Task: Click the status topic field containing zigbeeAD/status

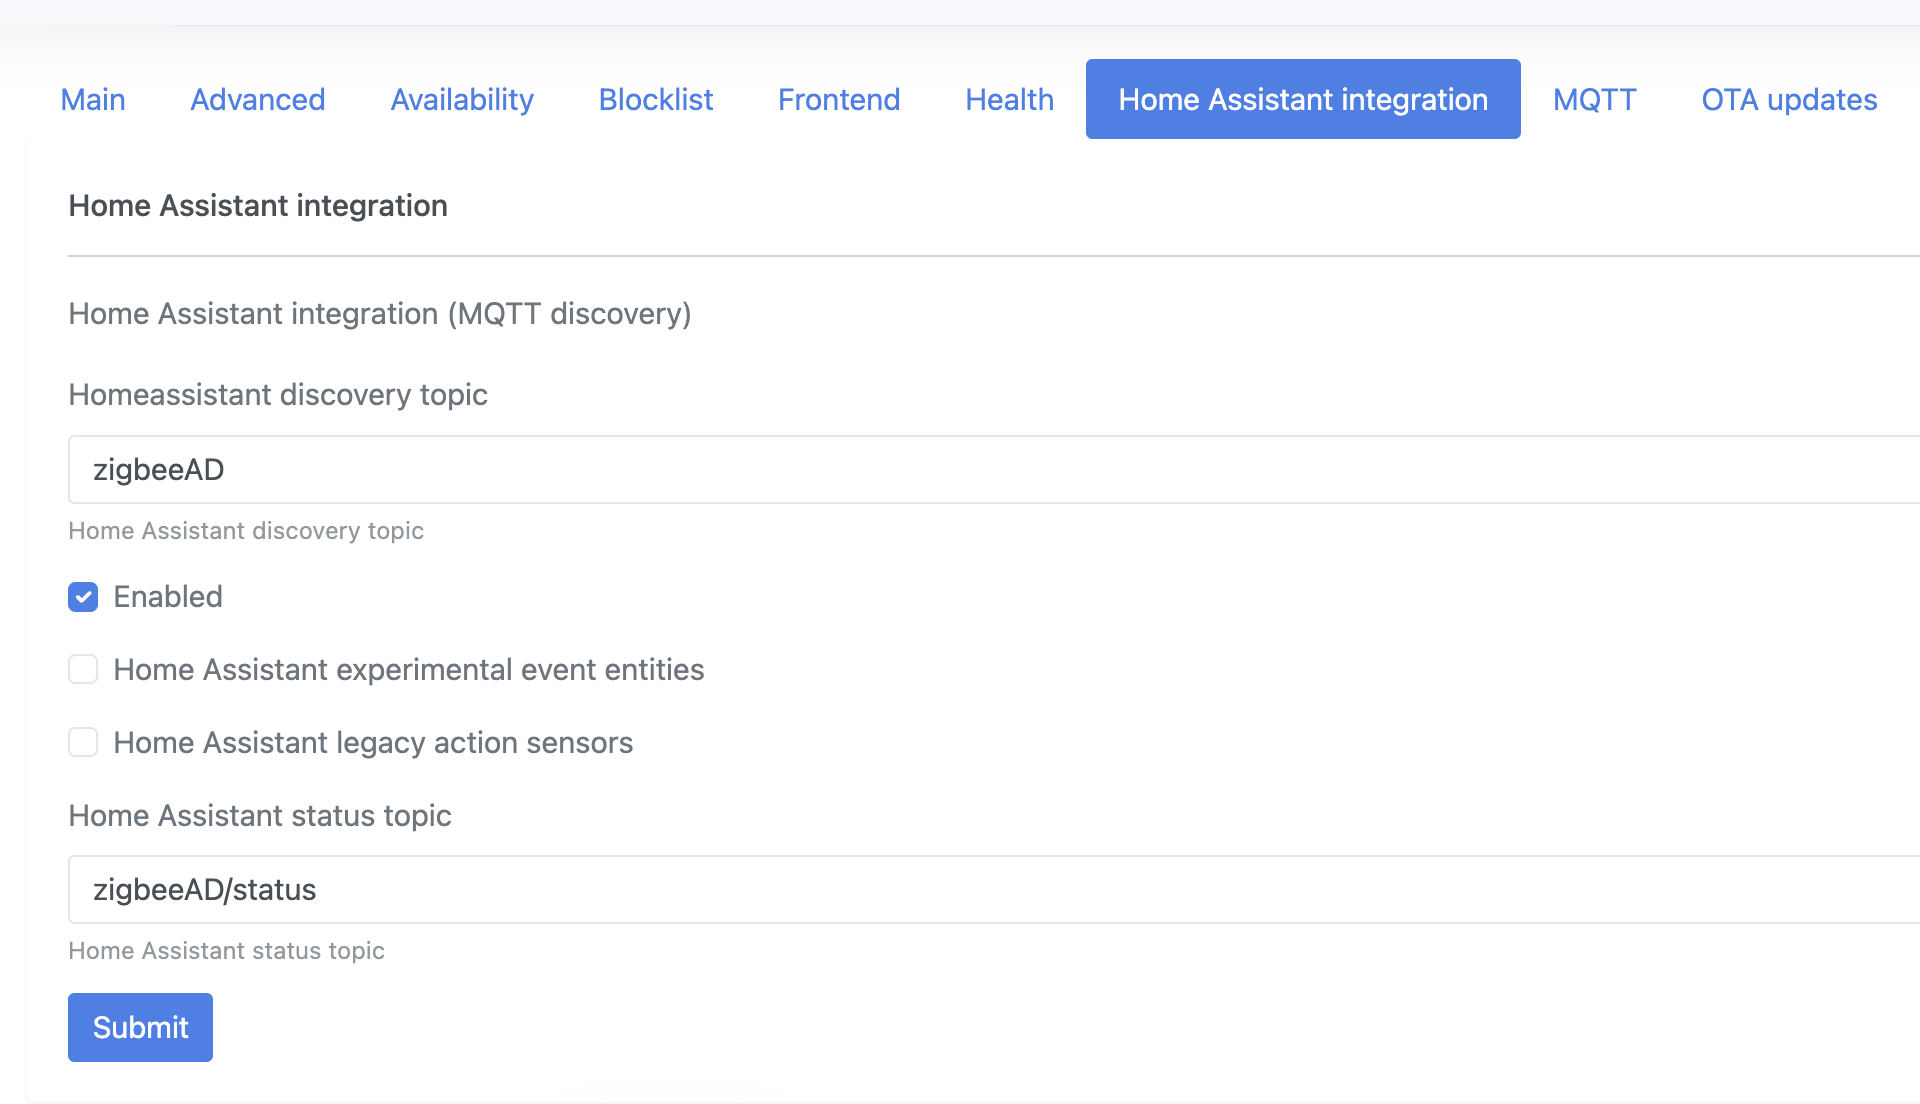Action: pos(990,890)
